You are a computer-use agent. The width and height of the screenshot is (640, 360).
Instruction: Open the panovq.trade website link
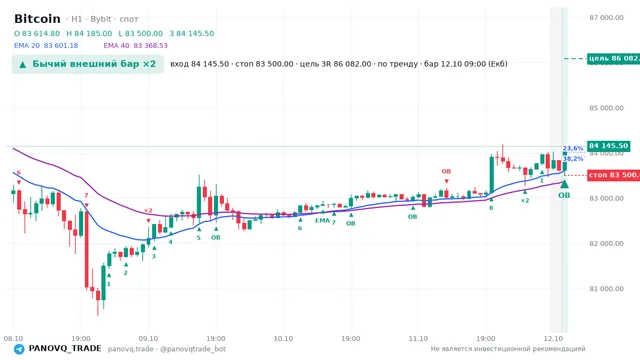131,349
